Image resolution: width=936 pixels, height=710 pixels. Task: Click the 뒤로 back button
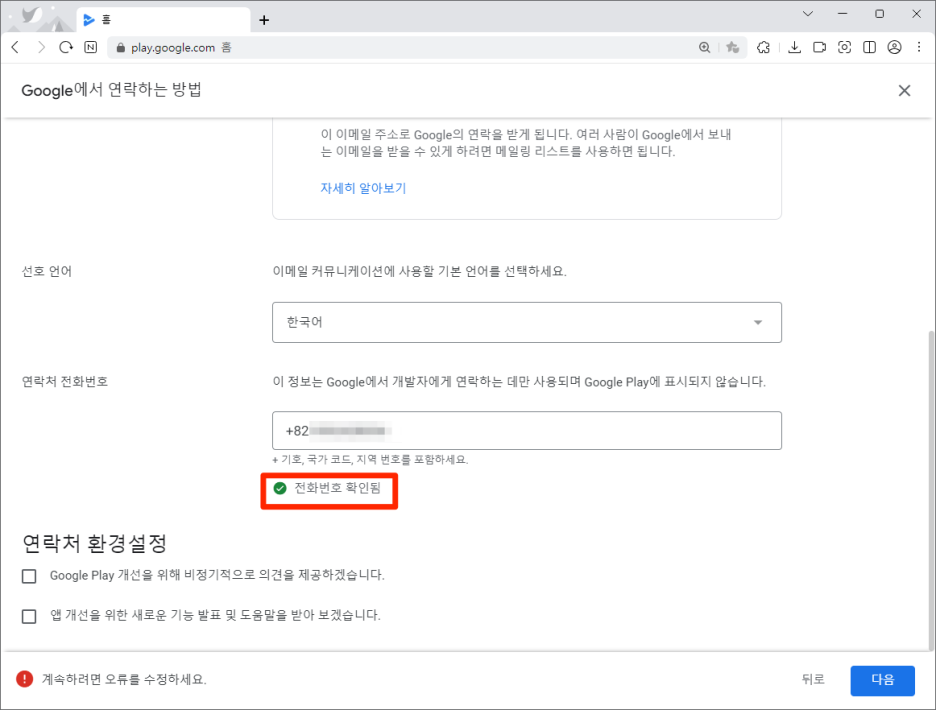tap(813, 680)
